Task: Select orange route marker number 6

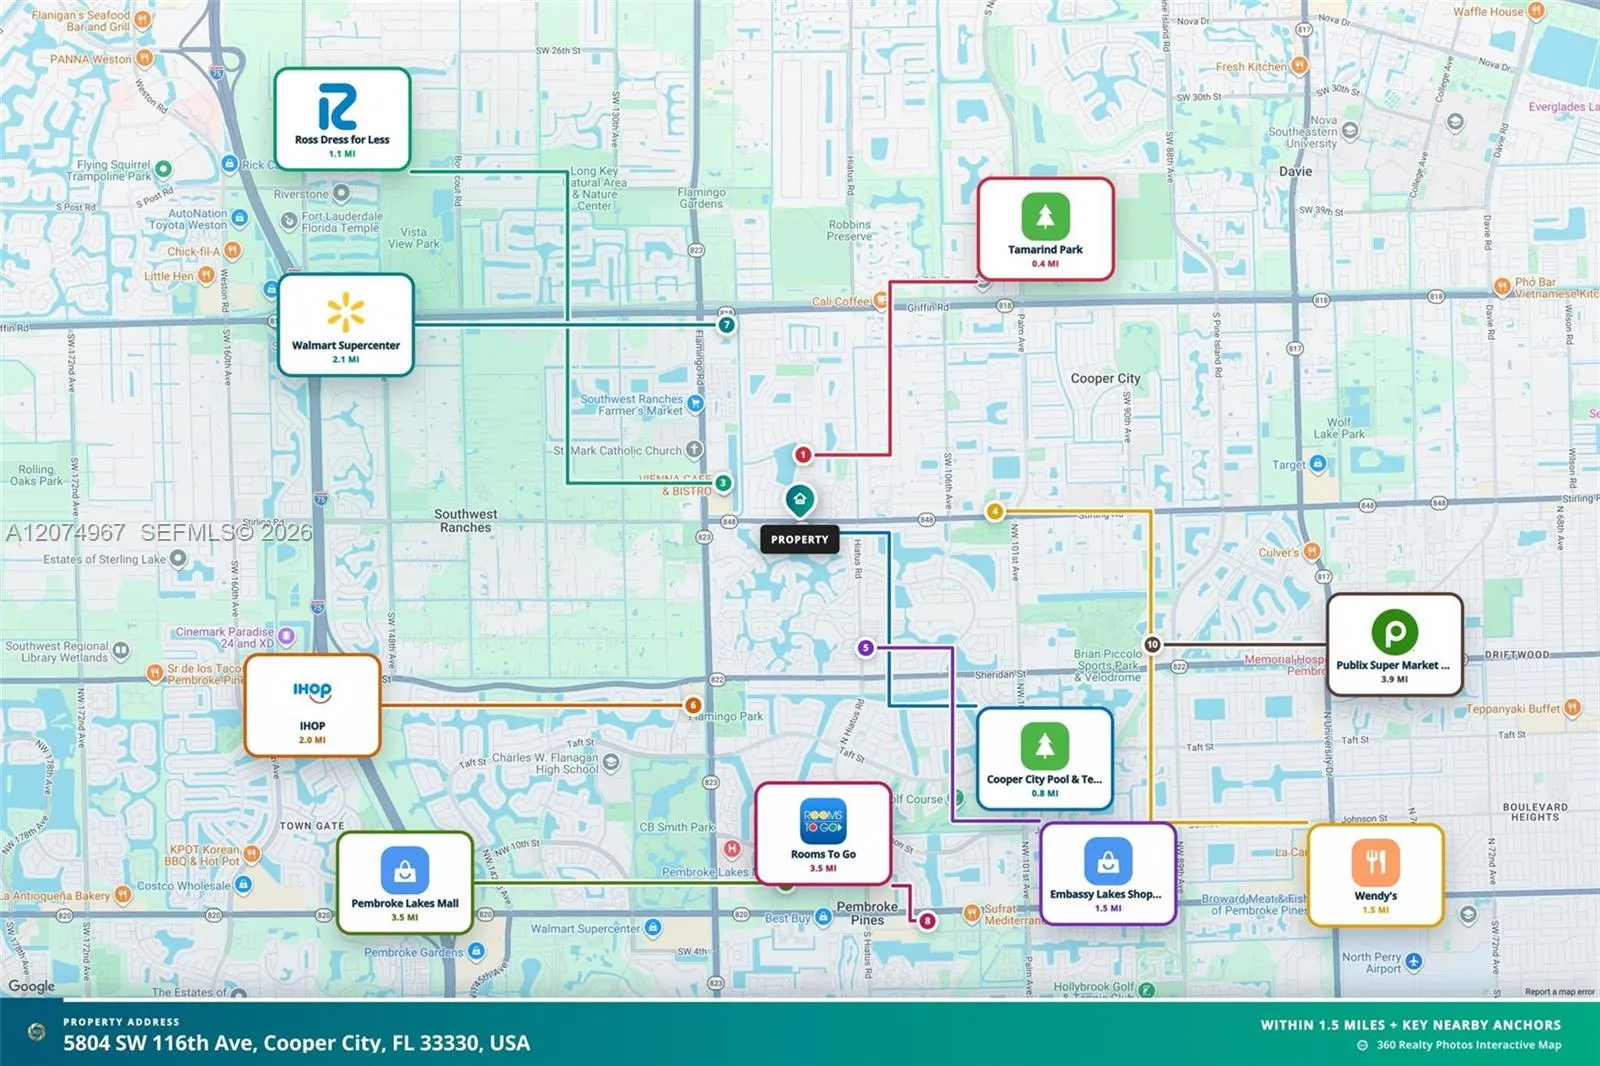Action: [693, 706]
